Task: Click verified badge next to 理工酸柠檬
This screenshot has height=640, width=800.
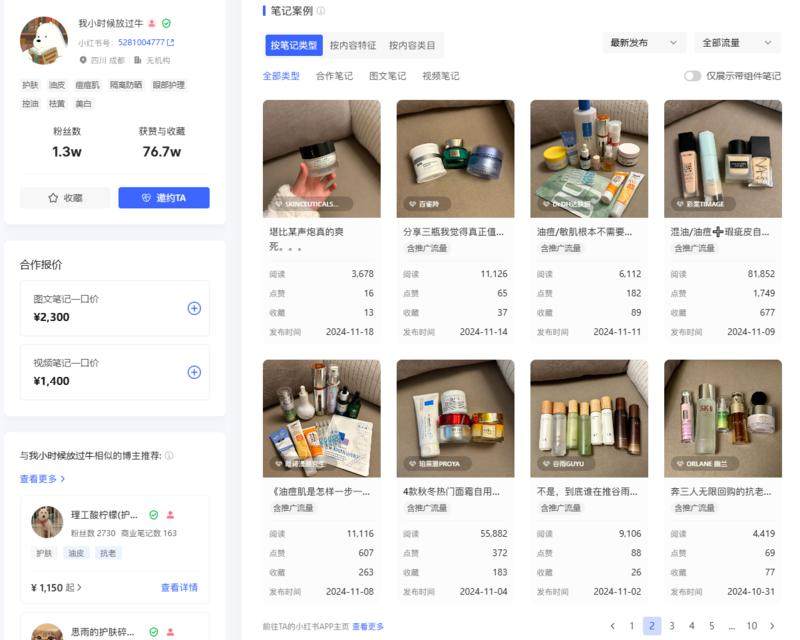Action: pos(154,514)
